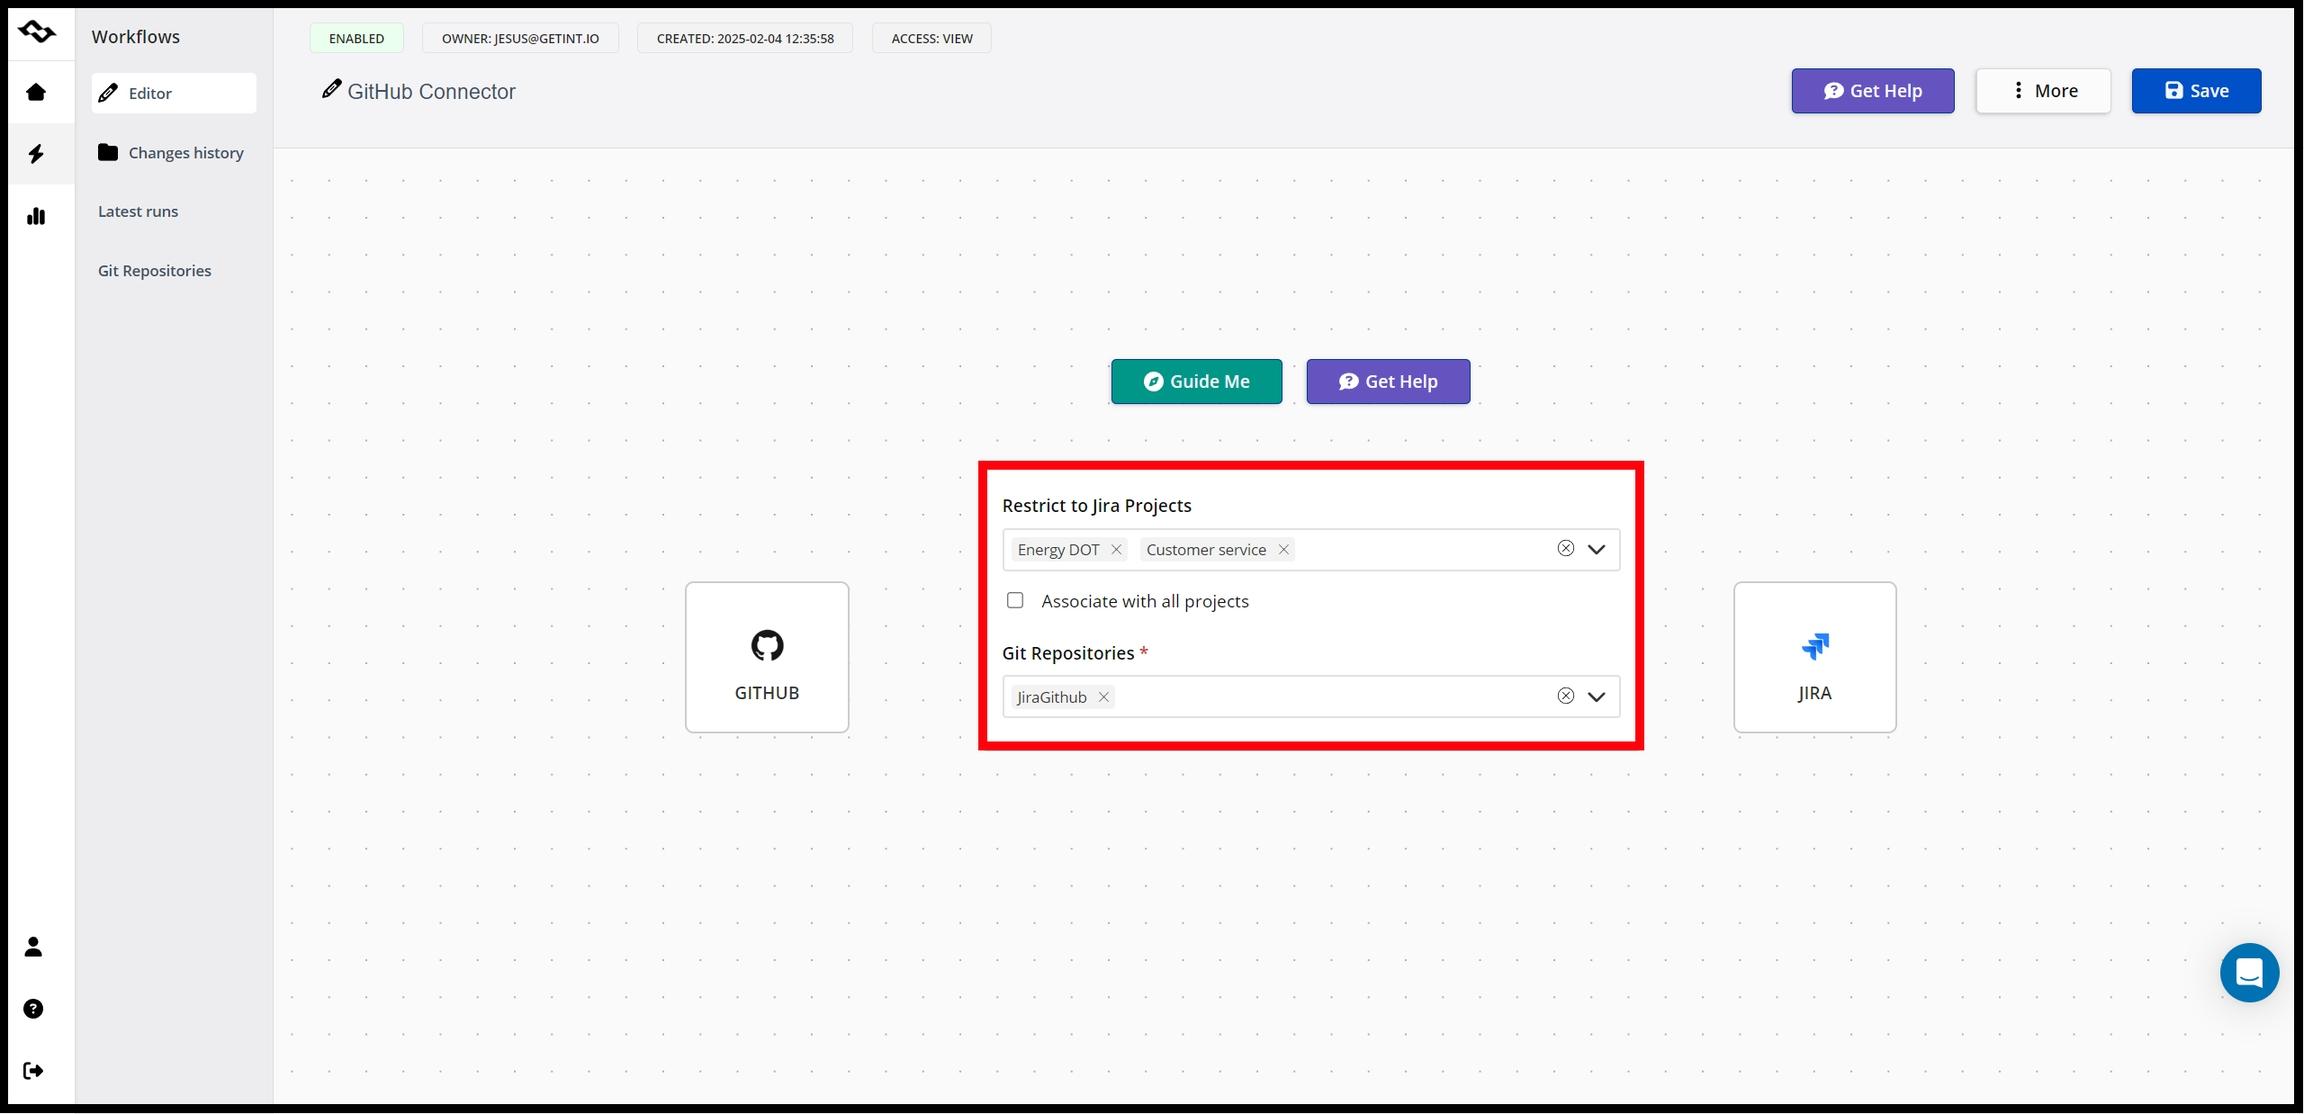Click the user profile icon
2304x1114 pixels.
tap(33, 947)
